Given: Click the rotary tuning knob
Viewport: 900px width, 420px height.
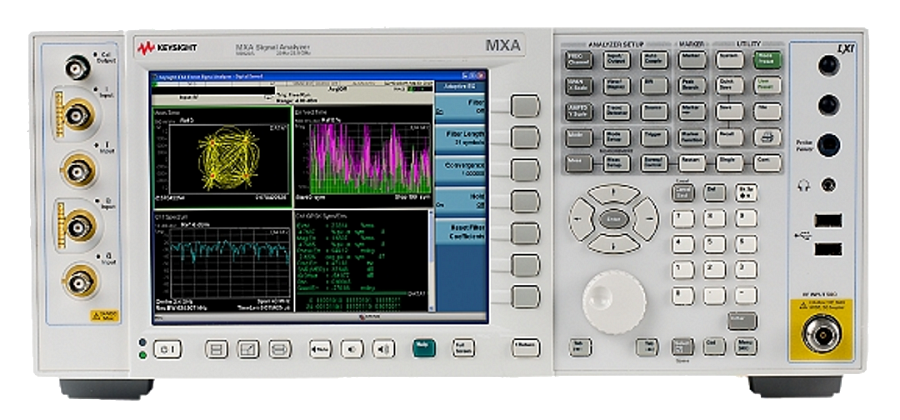Looking at the screenshot, I should tap(614, 301).
